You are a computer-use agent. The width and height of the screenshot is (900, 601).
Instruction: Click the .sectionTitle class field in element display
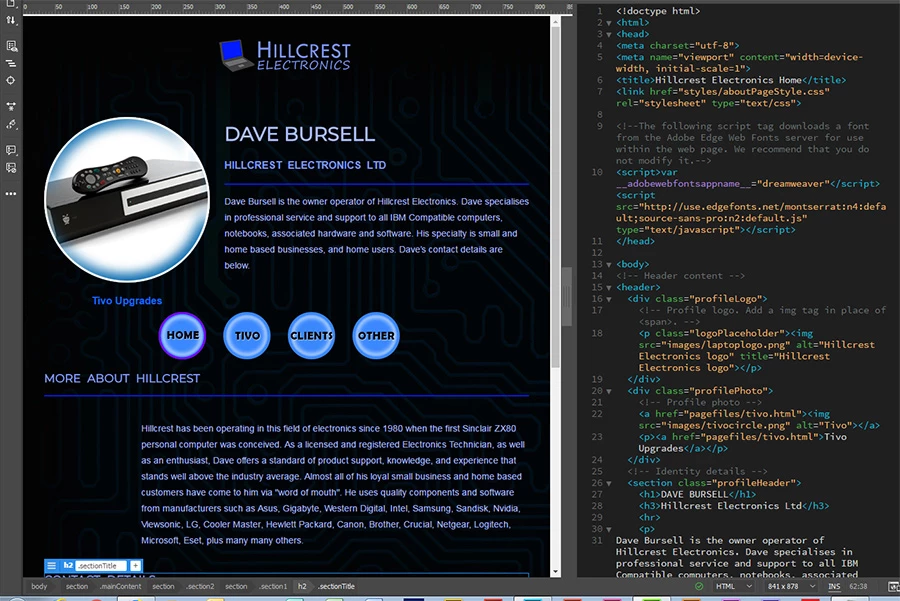point(102,565)
